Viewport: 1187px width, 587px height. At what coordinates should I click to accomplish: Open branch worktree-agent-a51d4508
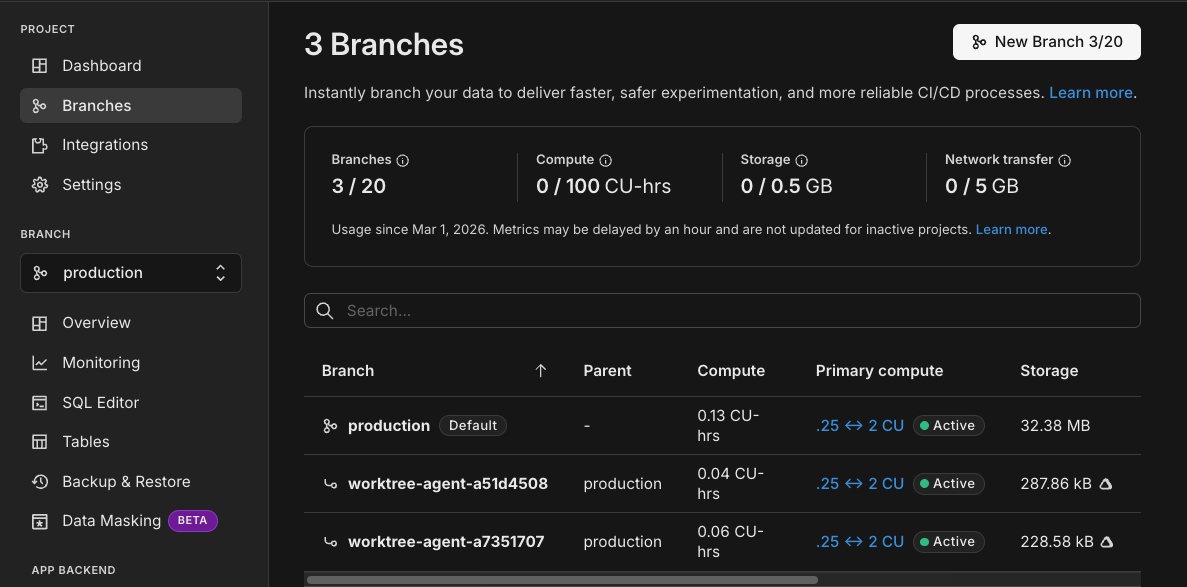click(448, 483)
